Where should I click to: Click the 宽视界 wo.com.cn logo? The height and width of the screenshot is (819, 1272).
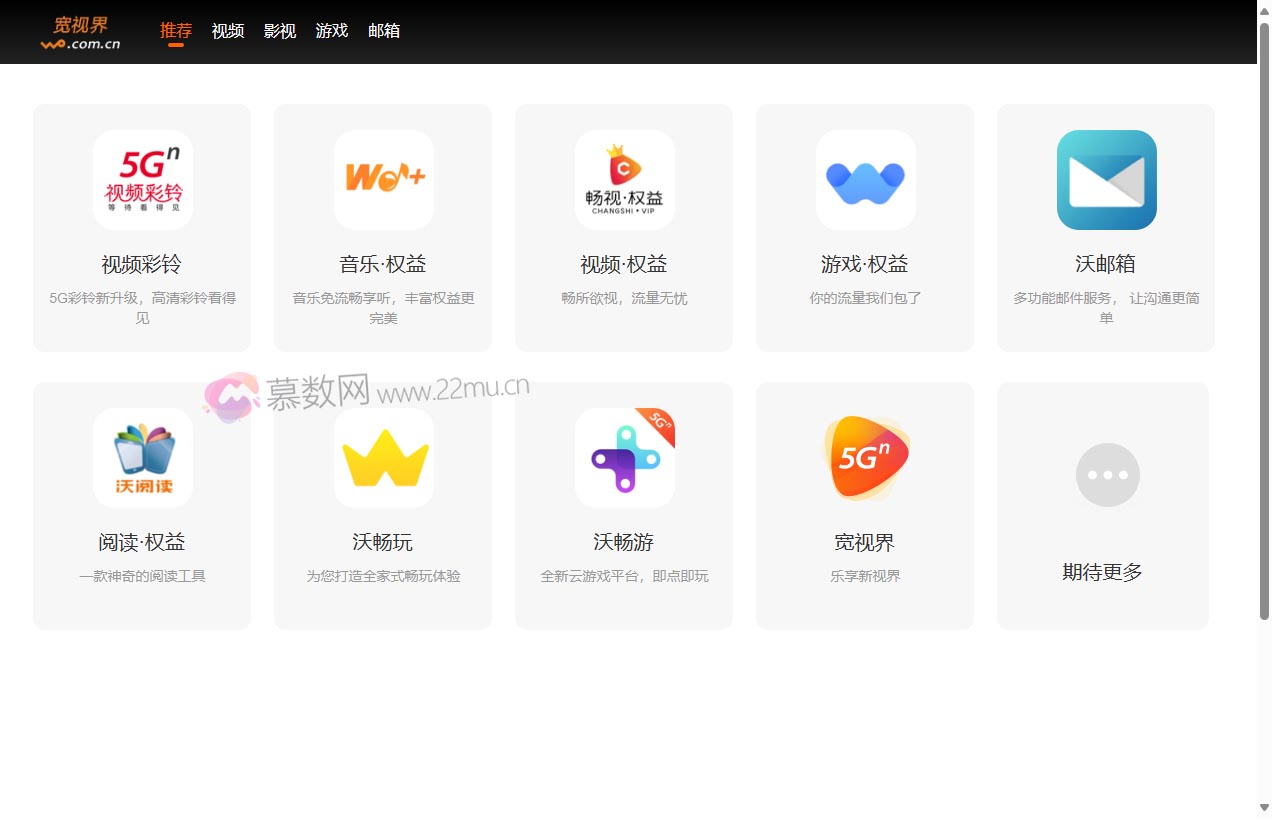click(x=81, y=32)
